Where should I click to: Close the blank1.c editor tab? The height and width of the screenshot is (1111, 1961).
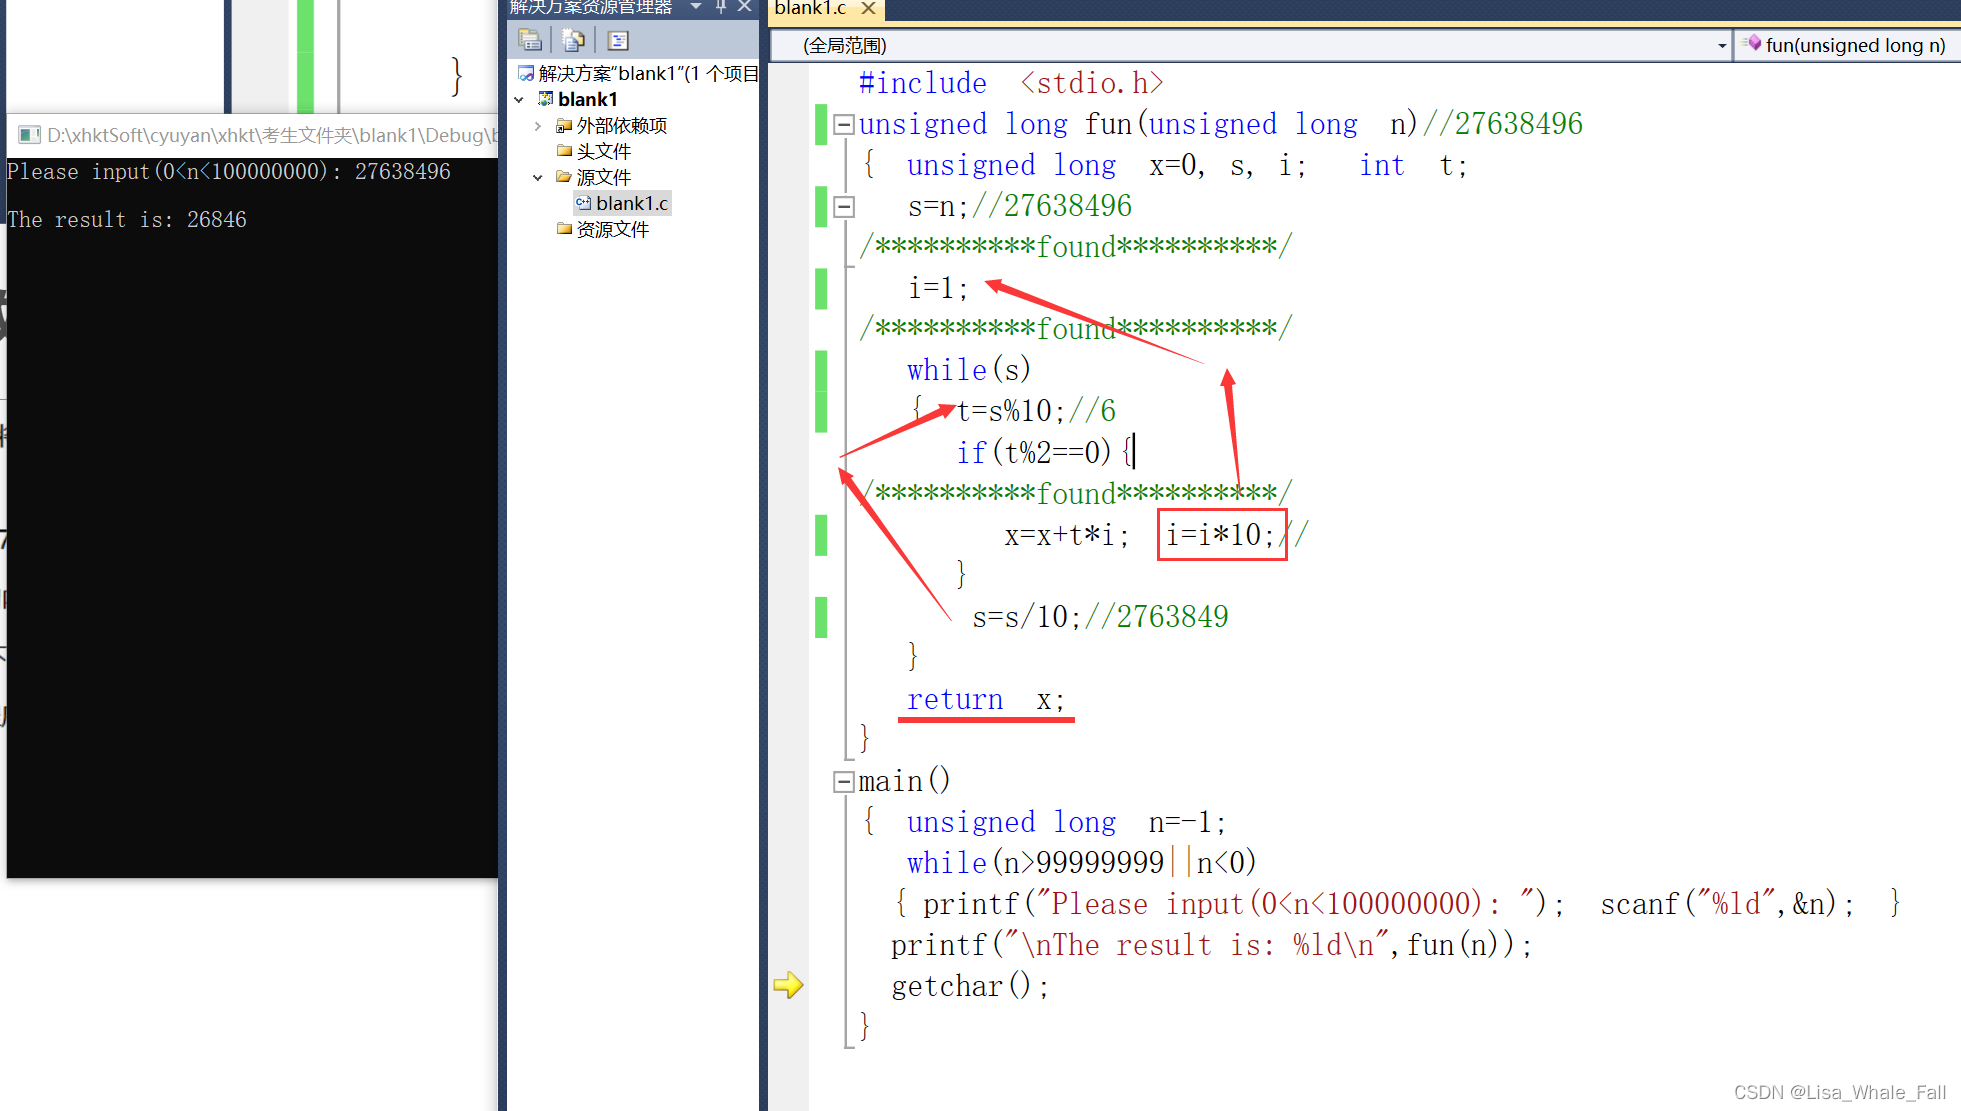click(868, 8)
